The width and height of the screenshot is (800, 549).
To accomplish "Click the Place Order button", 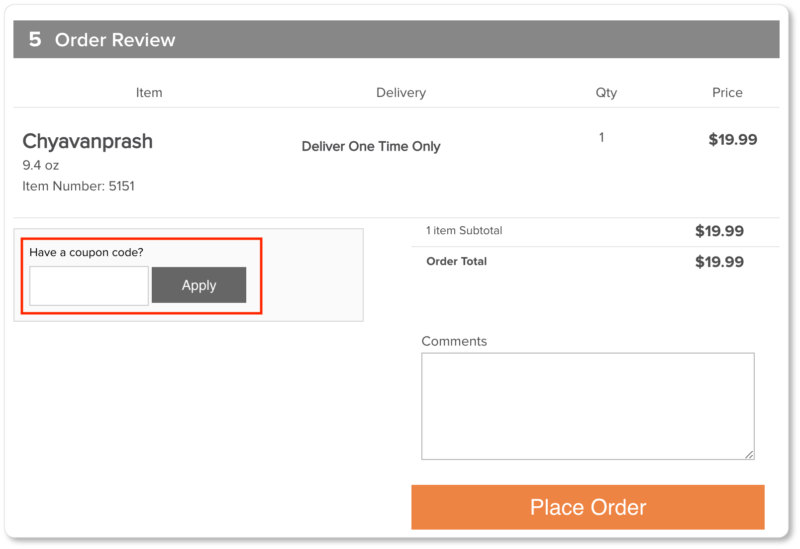I will click(588, 507).
